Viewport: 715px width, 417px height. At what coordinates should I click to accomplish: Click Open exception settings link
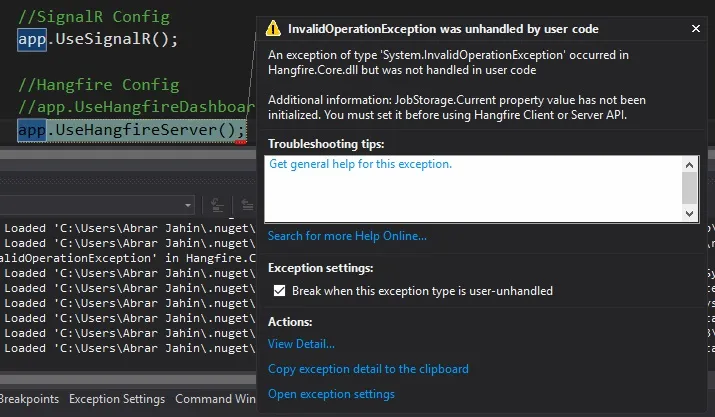[x=331, y=394]
